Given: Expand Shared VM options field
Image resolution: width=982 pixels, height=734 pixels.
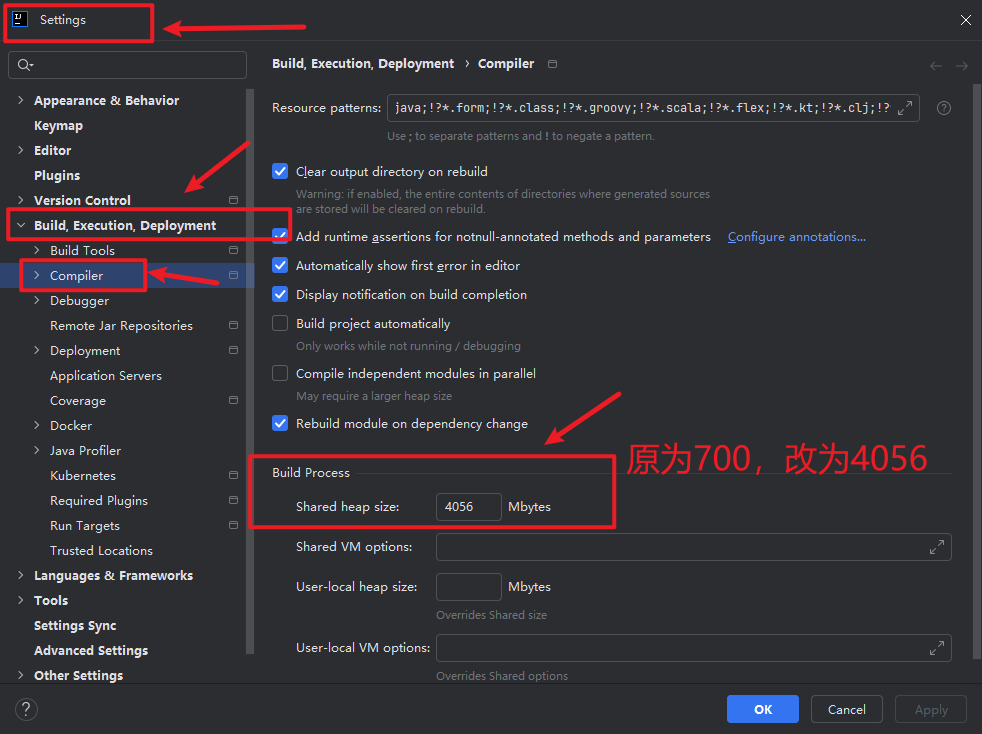Looking at the screenshot, I should [937, 547].
